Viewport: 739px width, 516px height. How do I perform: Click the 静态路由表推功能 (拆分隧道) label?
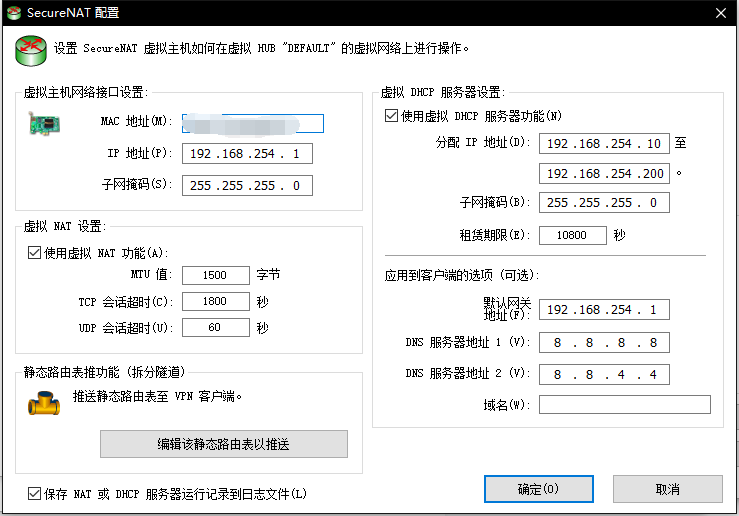105,372
